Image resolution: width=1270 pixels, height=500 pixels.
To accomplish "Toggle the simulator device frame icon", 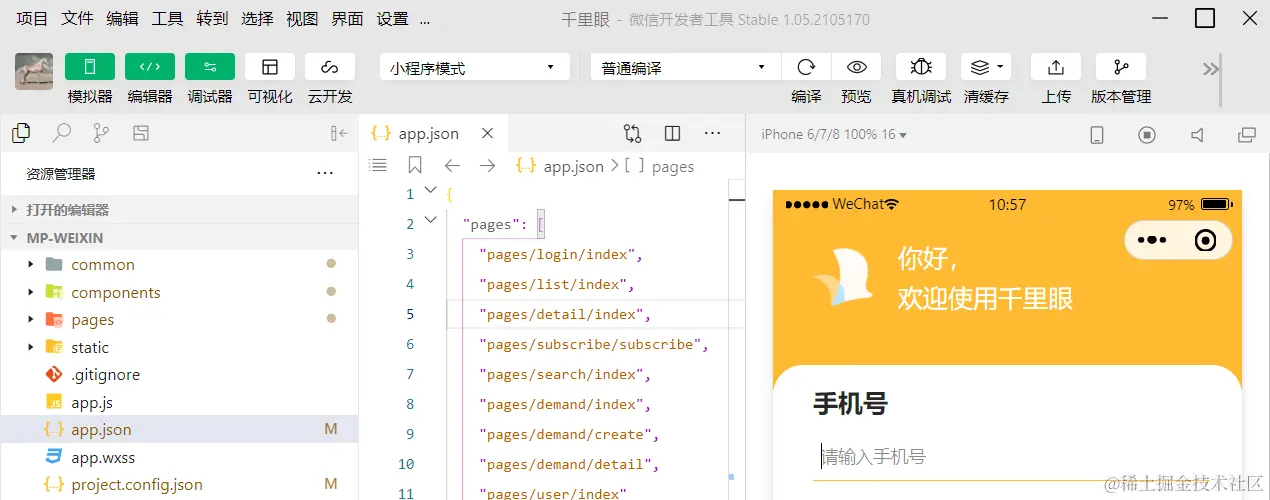I will click(x=1096, y=135).
